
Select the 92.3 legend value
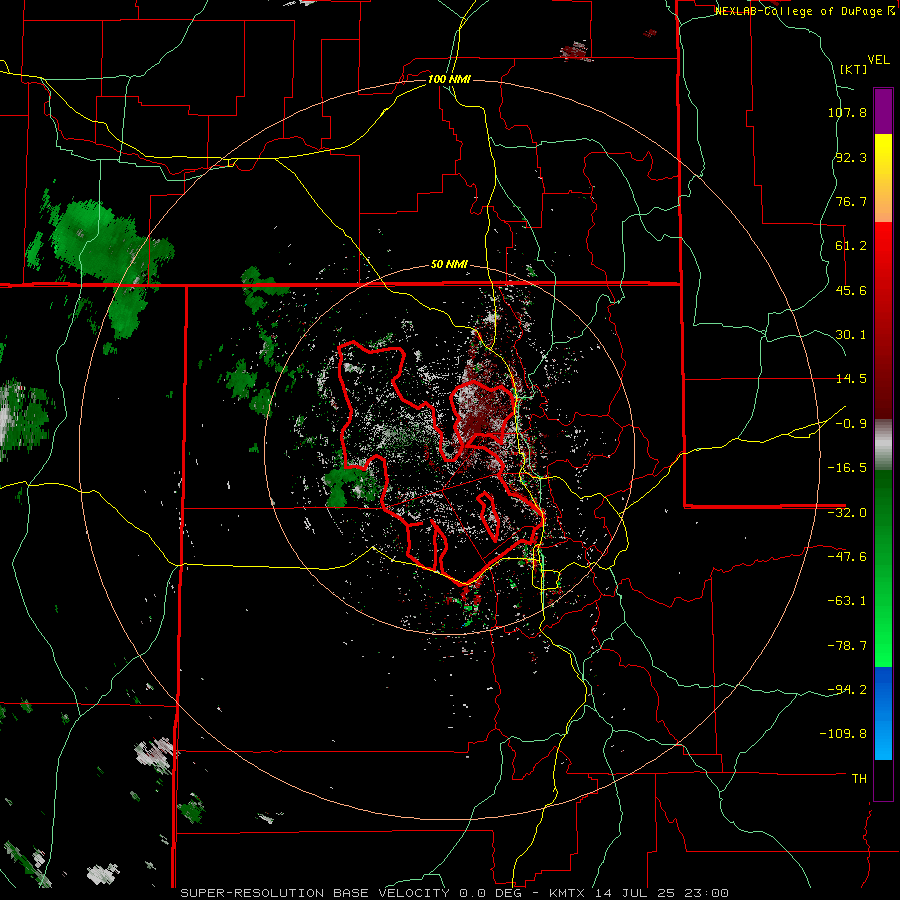pyautogui.click(x=851, y=157)
